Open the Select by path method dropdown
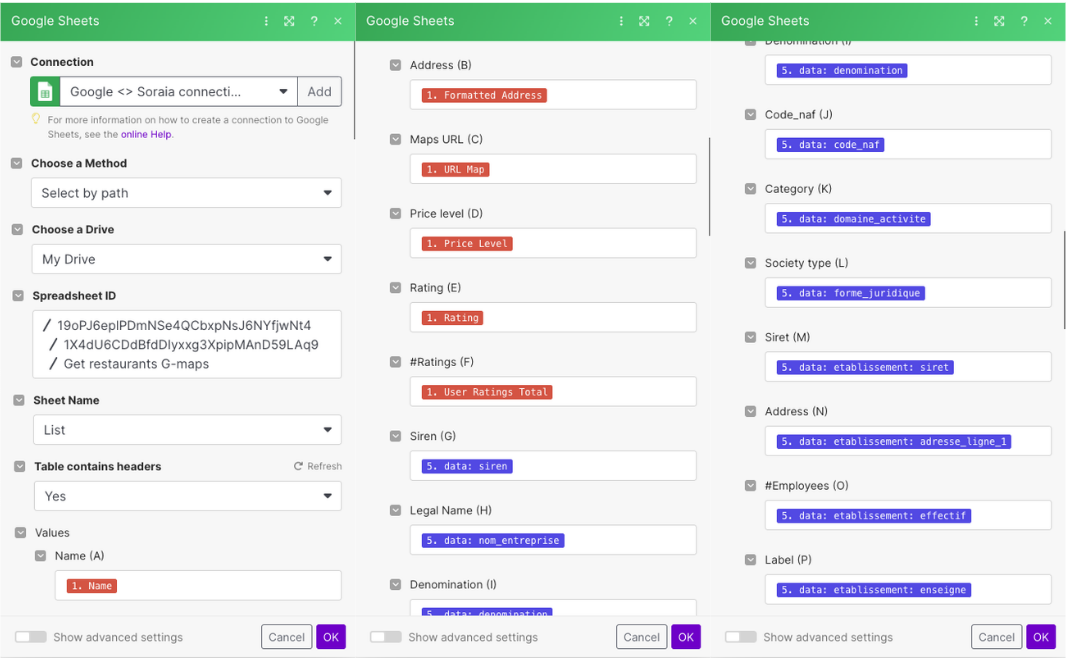This screenshot has width=1066, height=658. pos(186,193)
